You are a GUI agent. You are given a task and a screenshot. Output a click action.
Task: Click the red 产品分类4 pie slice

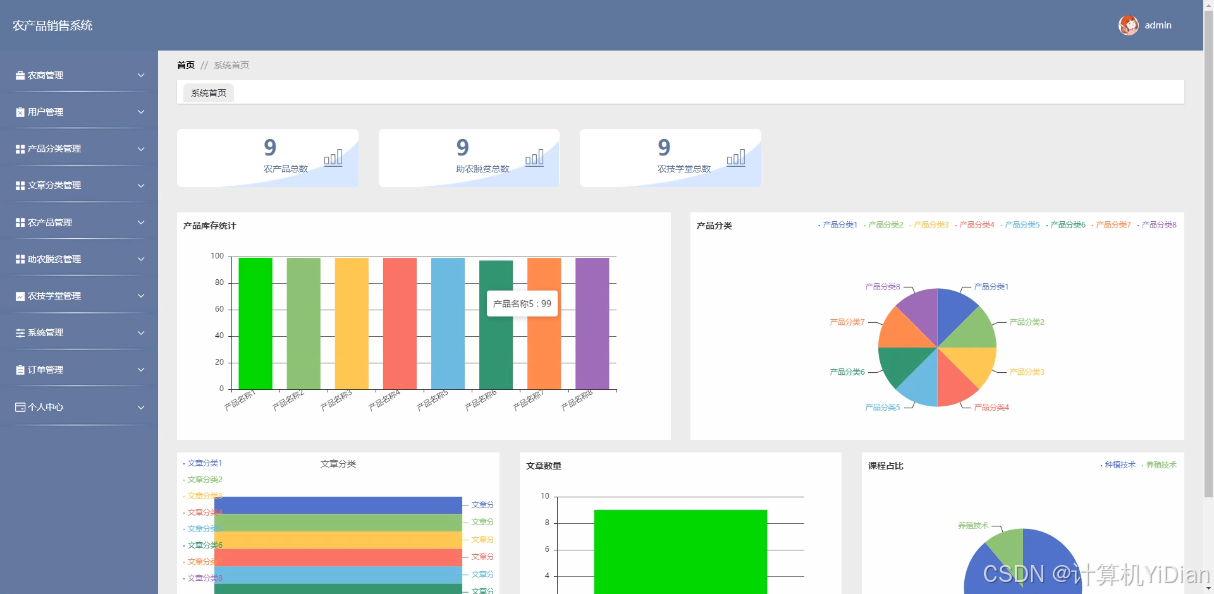coord(954,385)
